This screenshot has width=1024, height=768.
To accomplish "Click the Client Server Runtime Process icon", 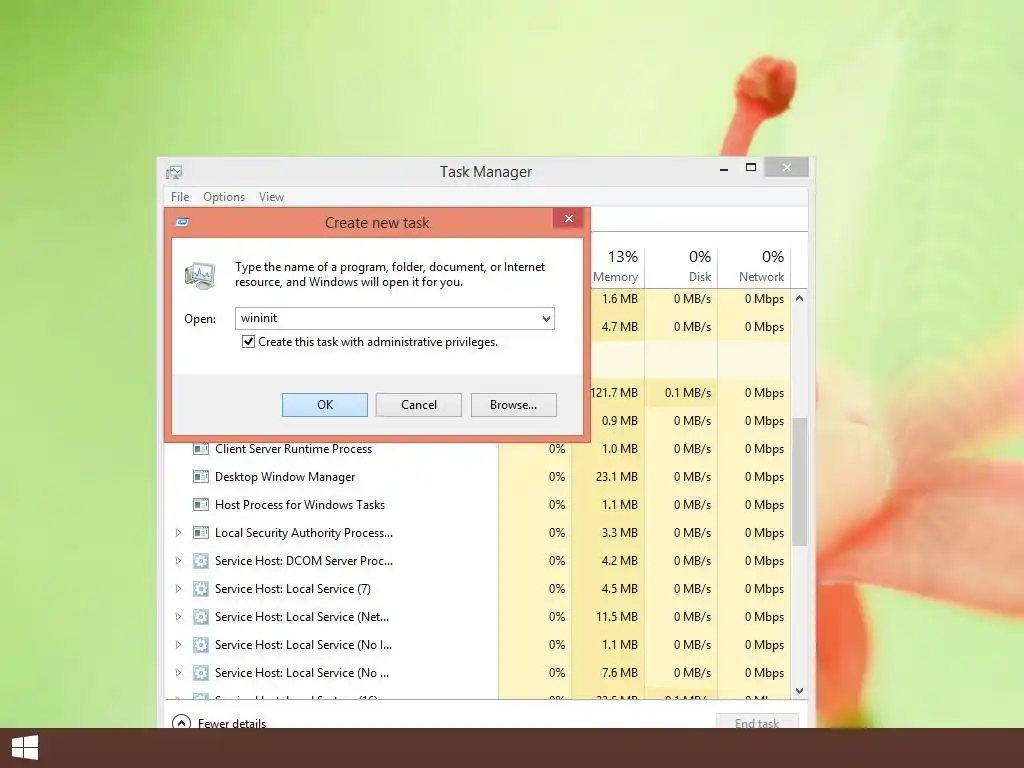I will [200, 449].
